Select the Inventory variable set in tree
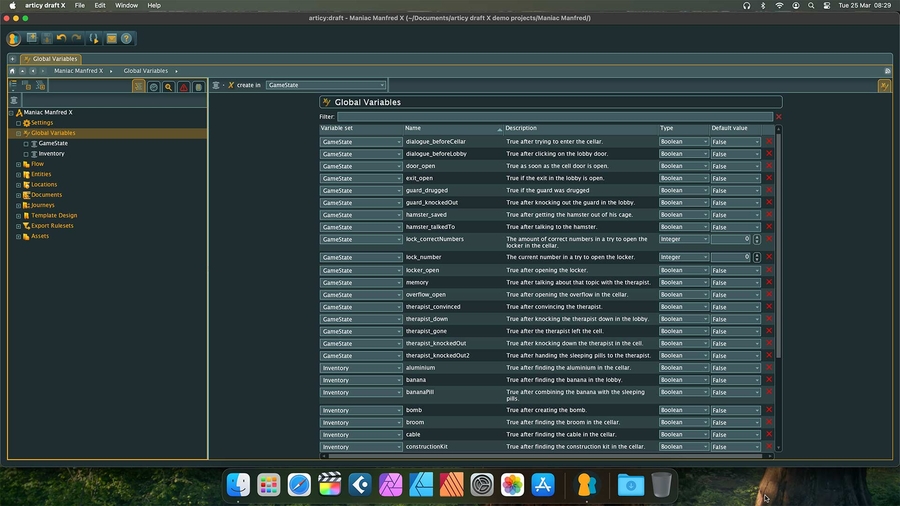 coord(51,154)
